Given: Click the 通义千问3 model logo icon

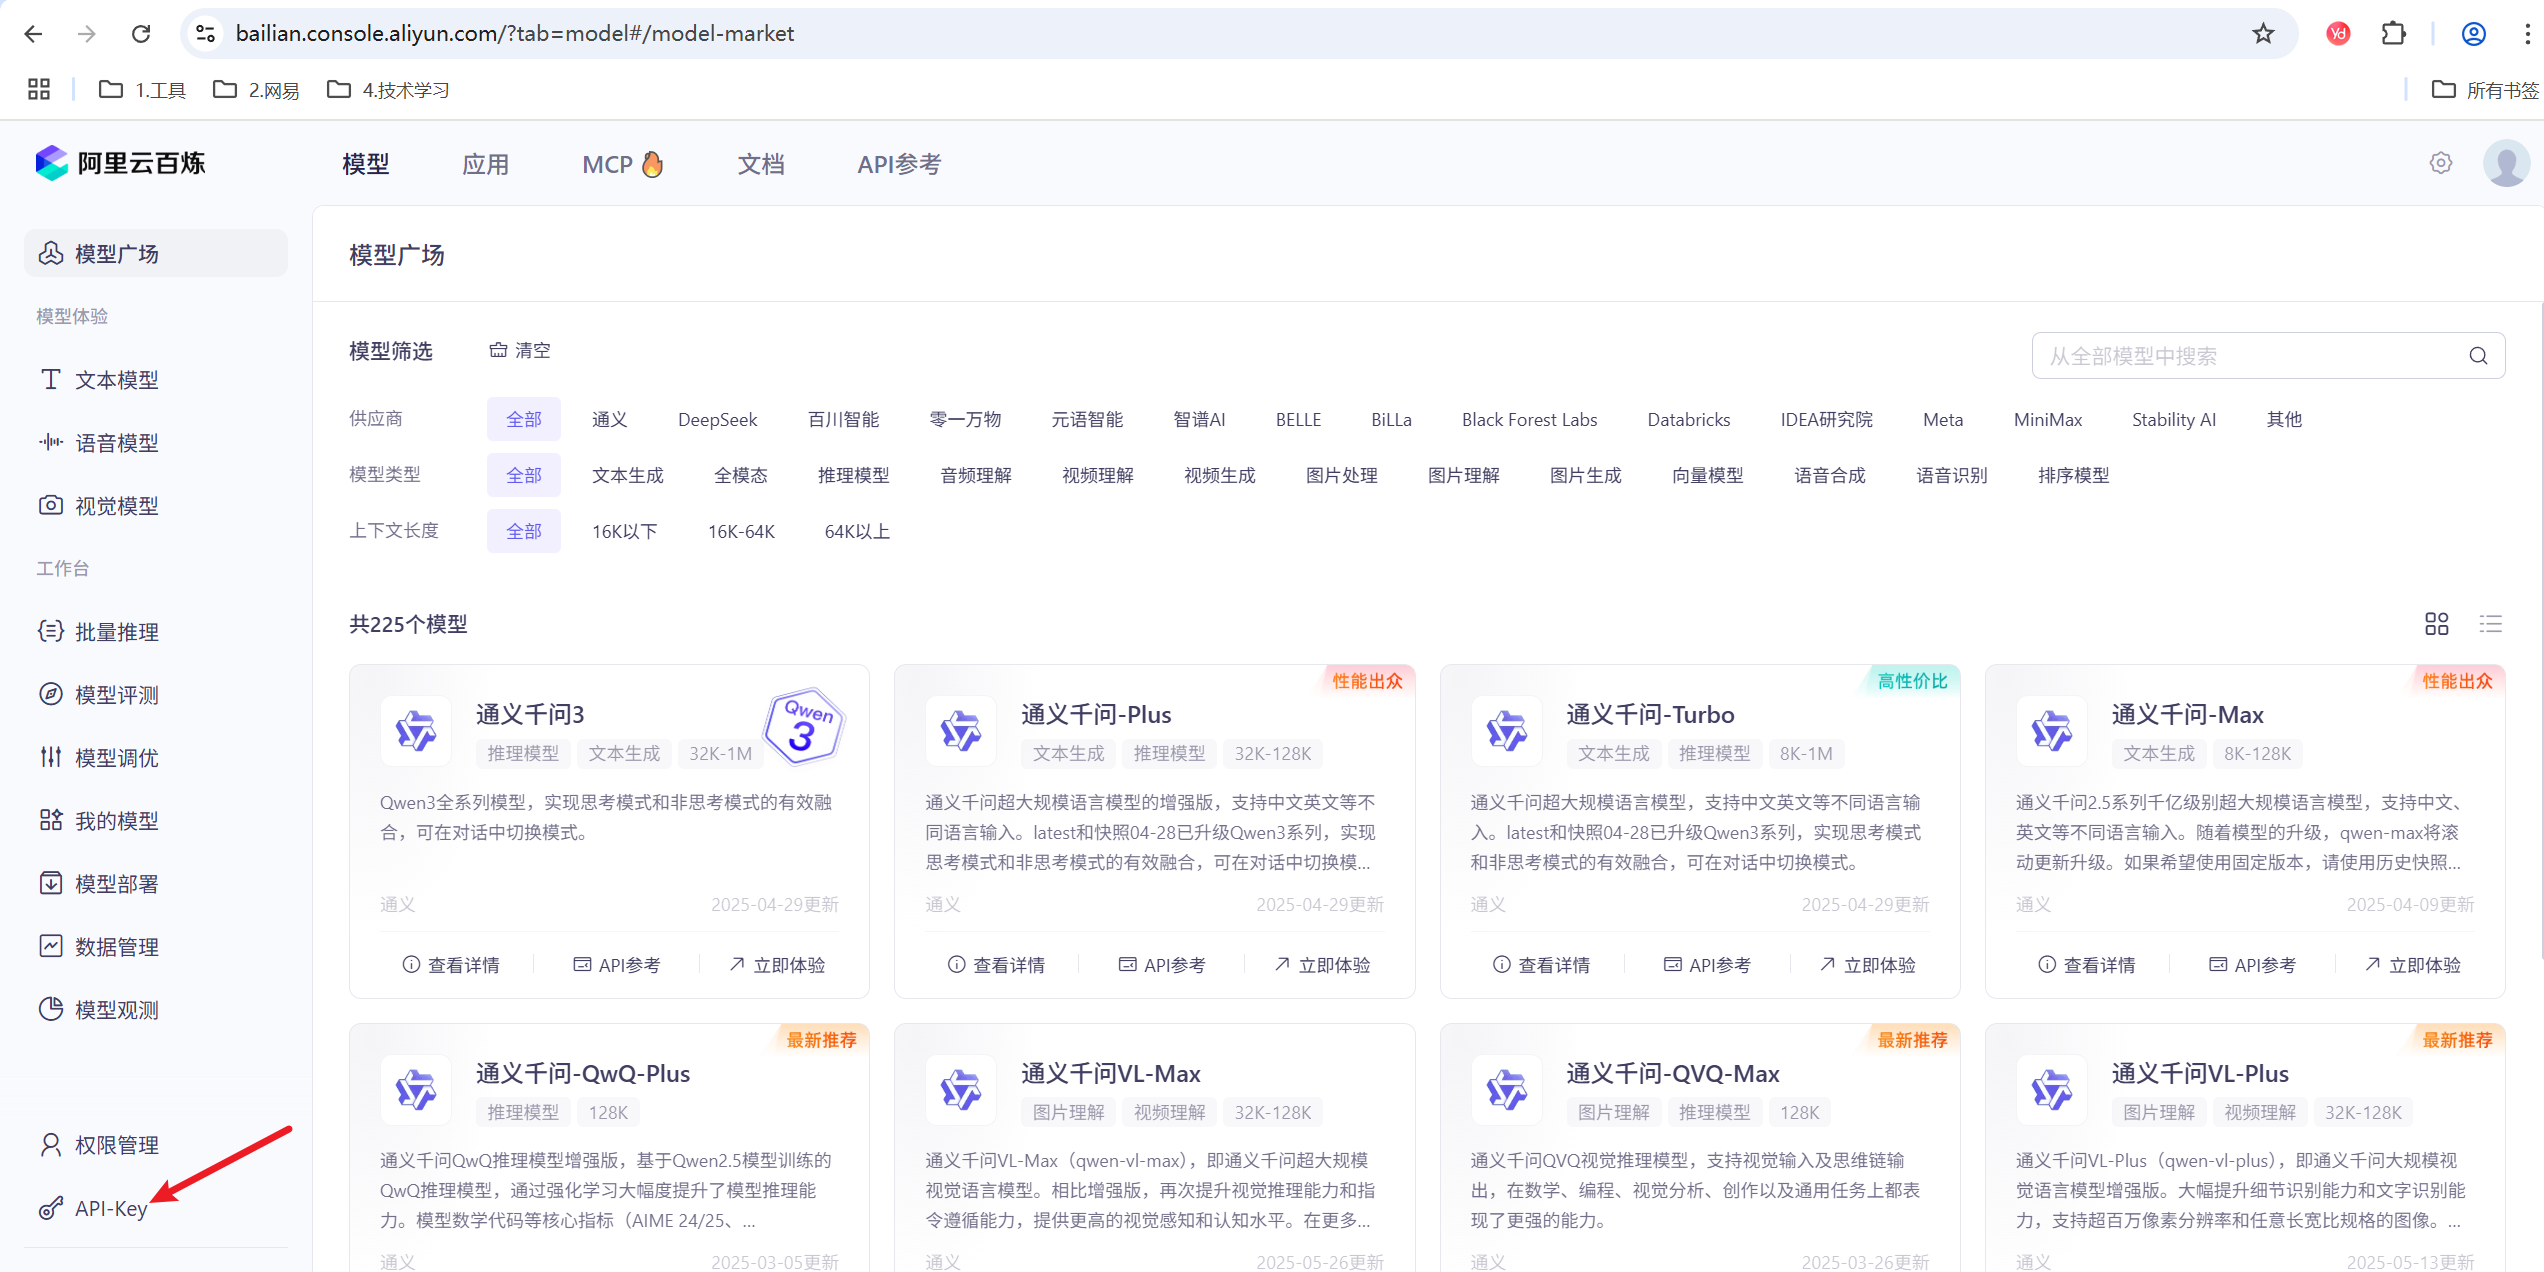Looking at the screenshot, I should 416,731.
